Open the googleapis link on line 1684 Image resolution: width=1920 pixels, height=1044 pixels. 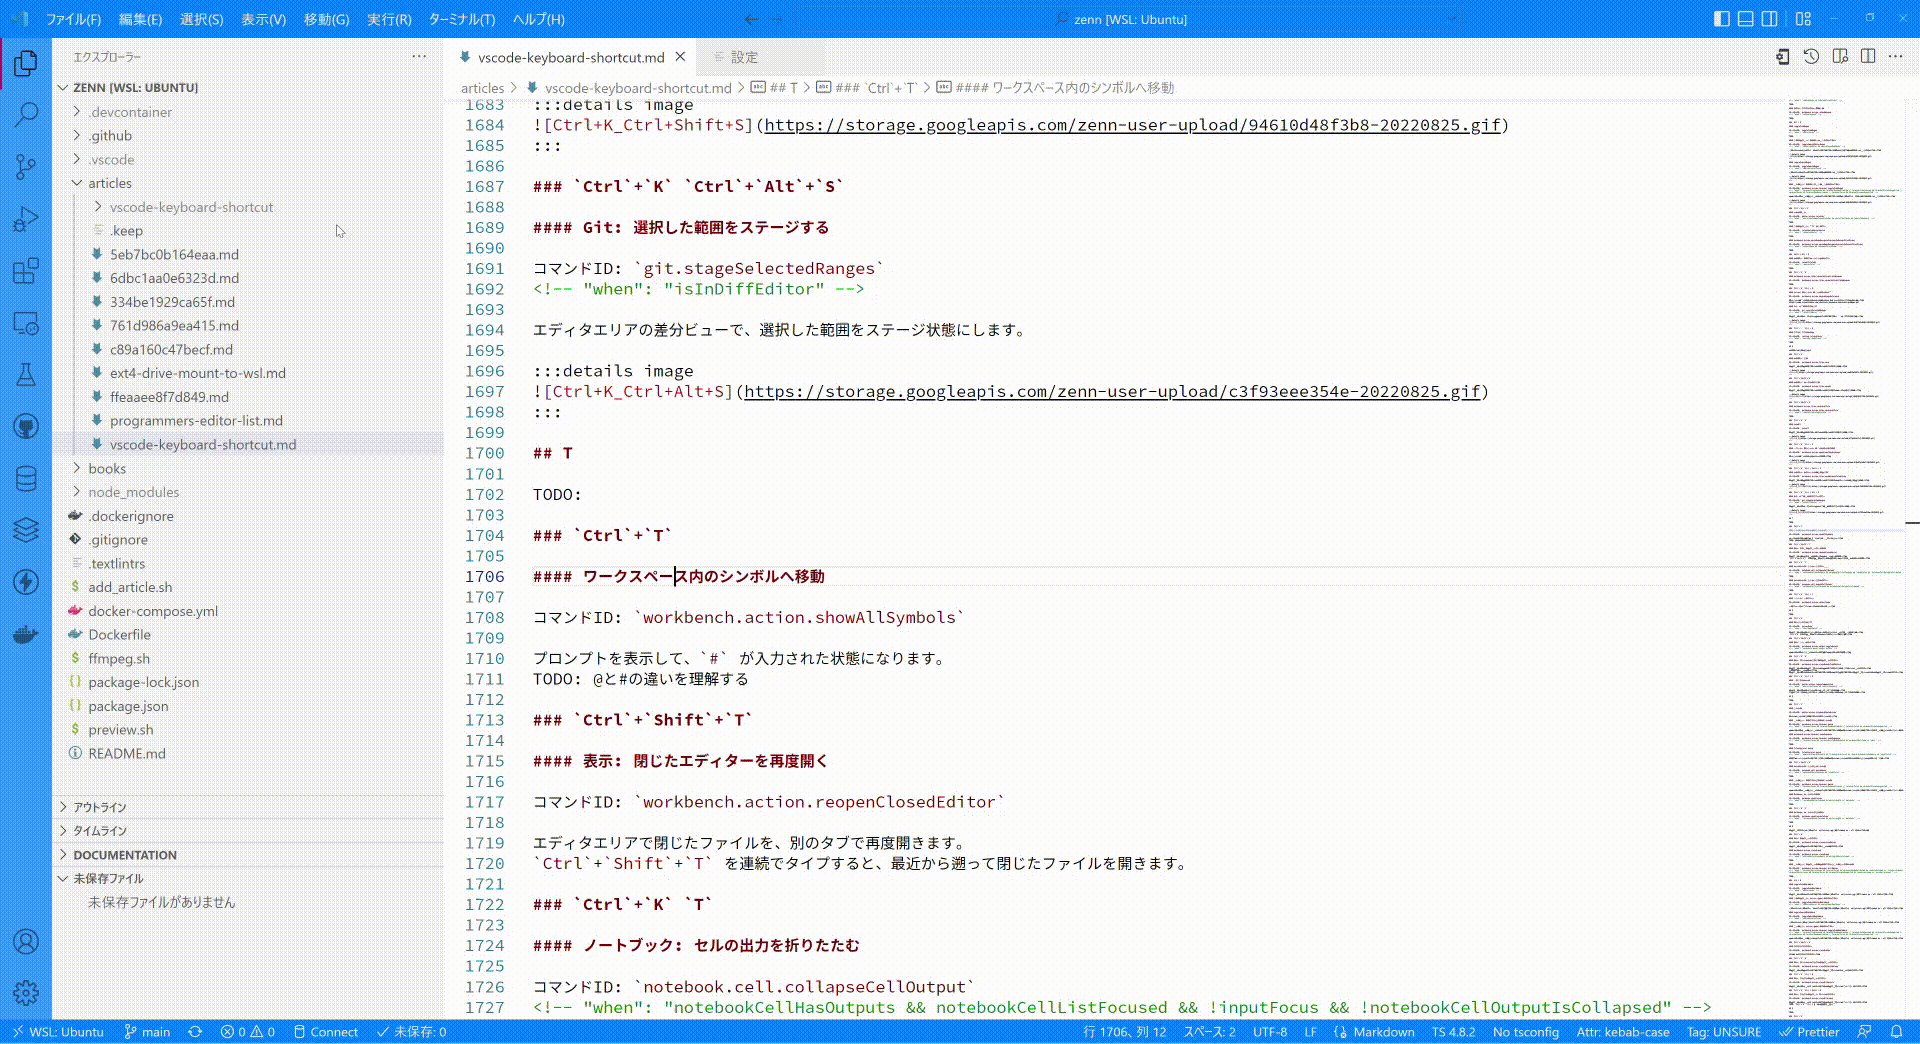tap(1132, 125)
